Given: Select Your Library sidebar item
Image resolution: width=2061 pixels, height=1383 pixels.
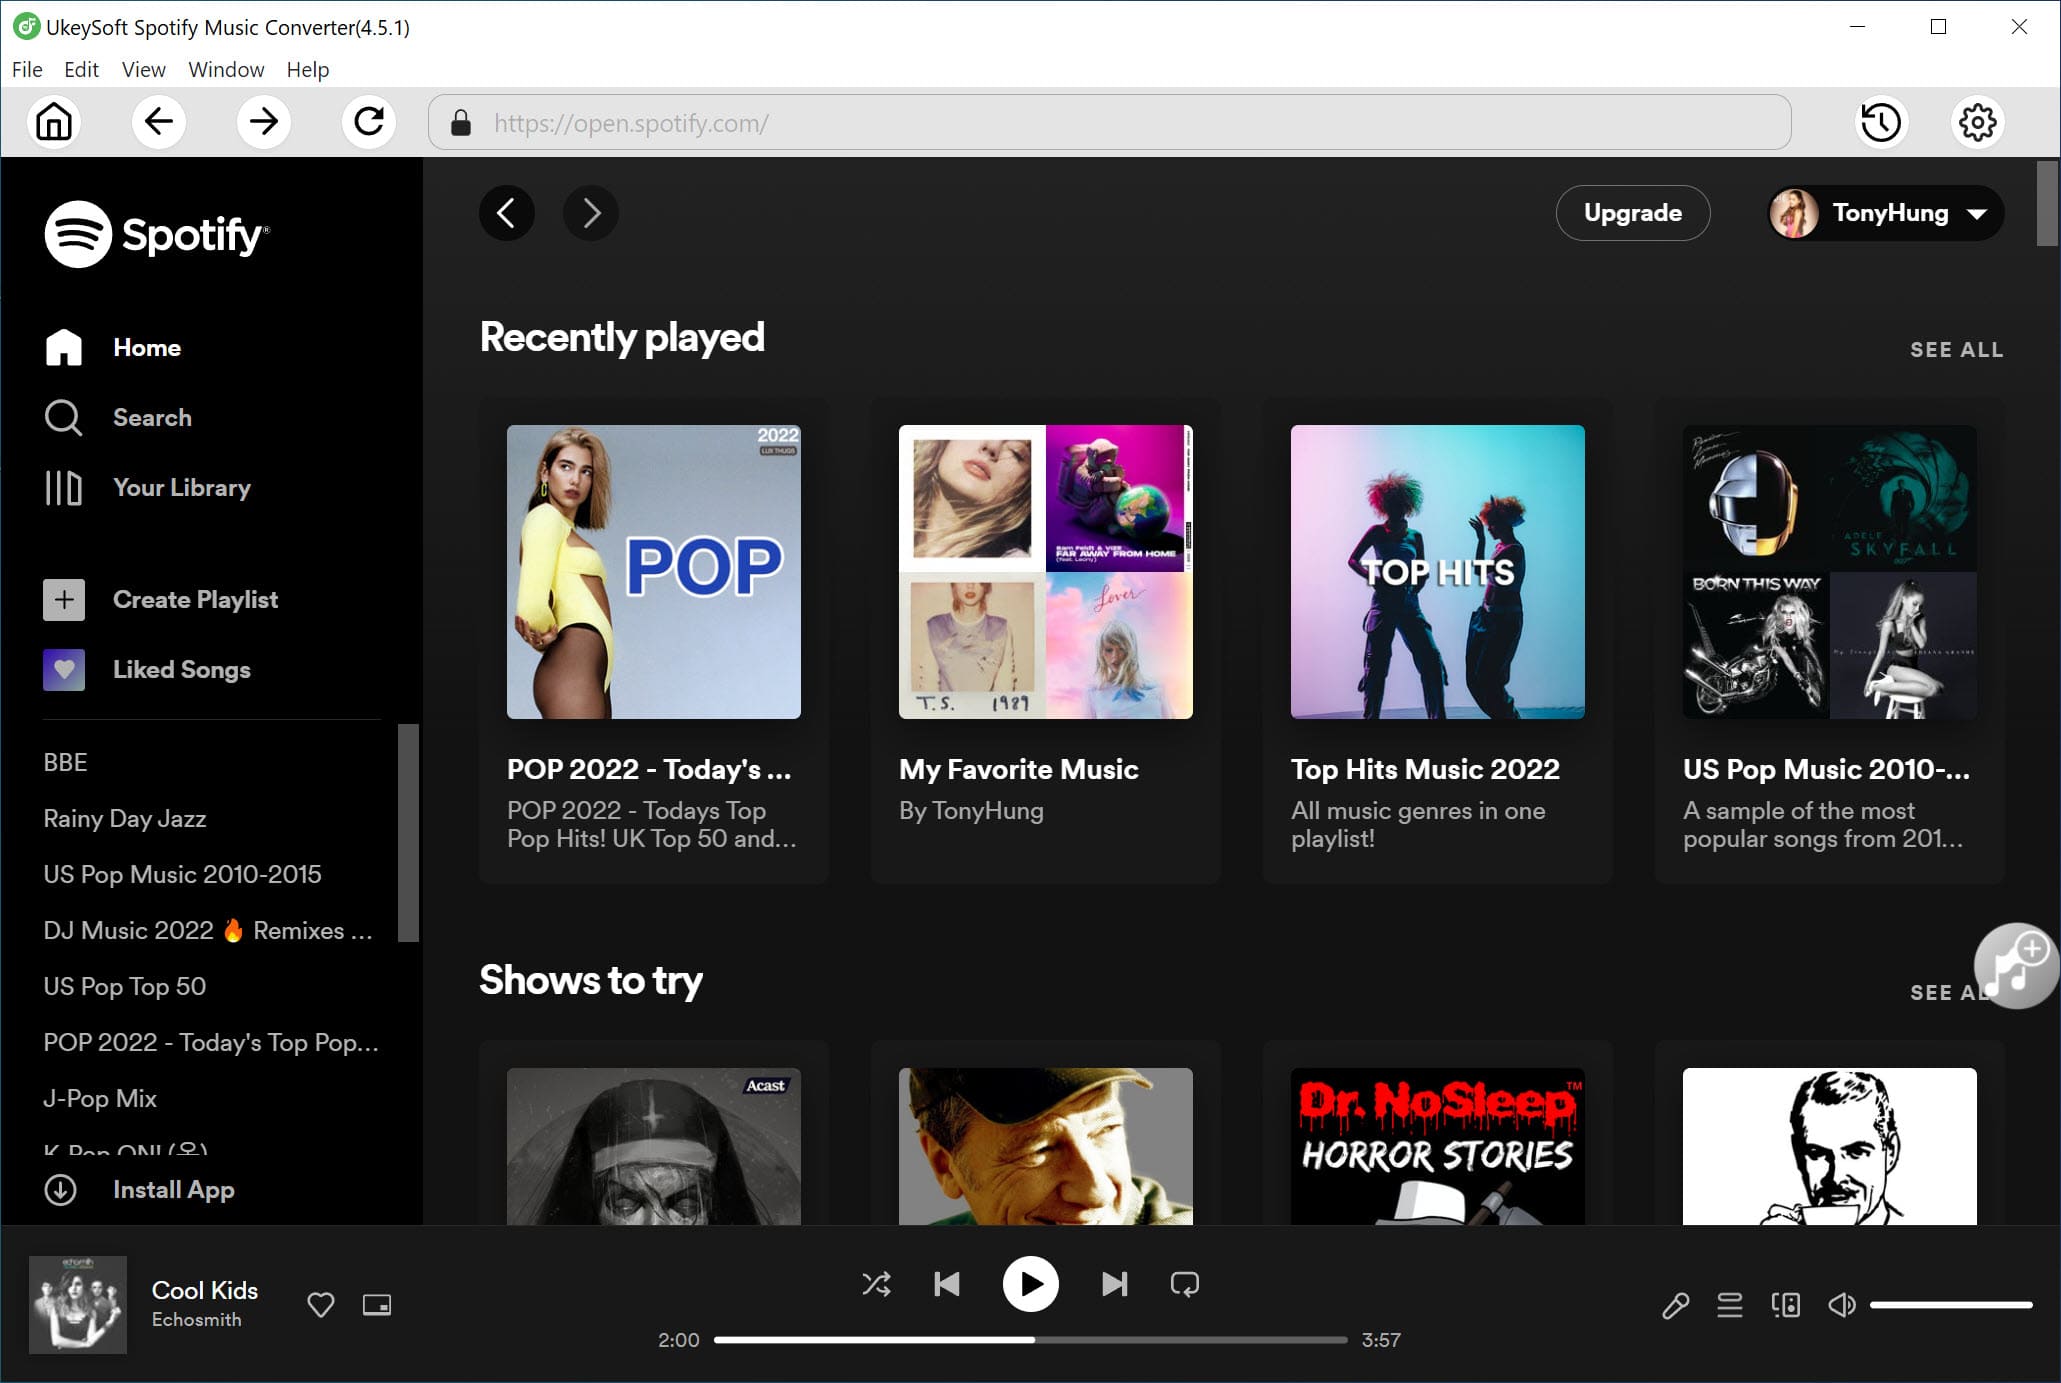Looking at the screenshot, I should point(181,488).
